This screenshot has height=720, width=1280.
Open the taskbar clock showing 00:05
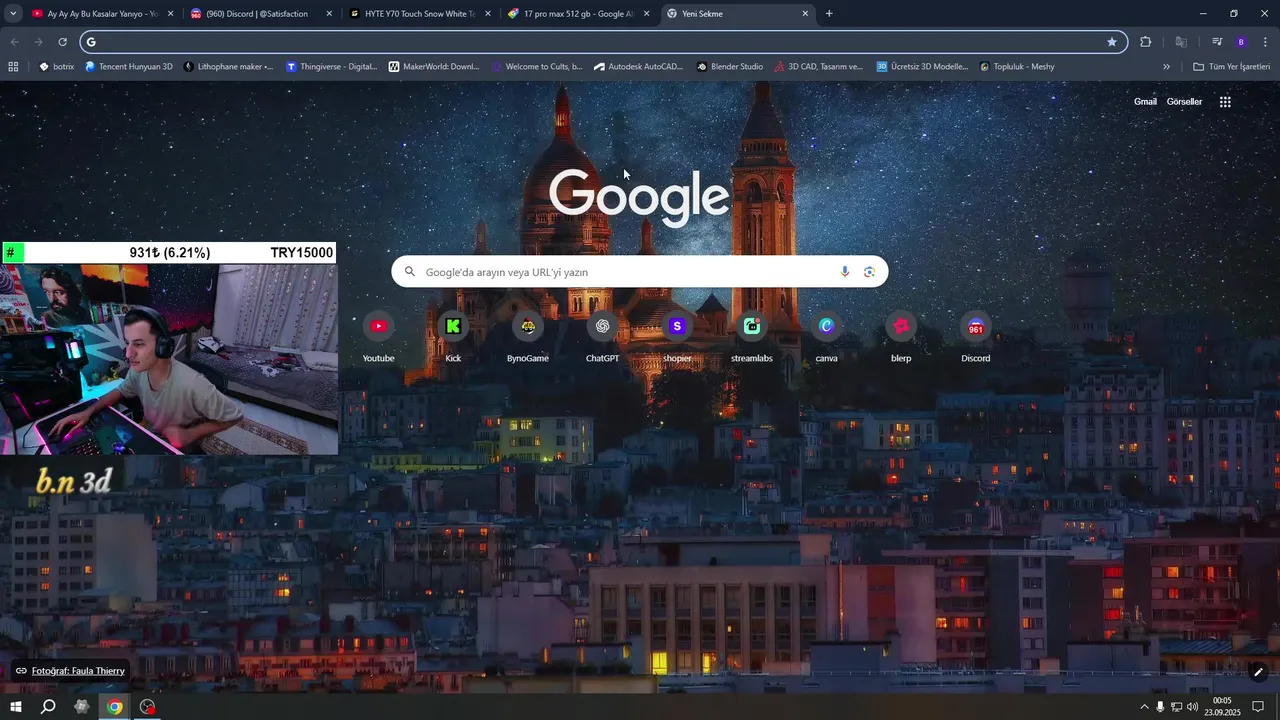point(1222,707)
